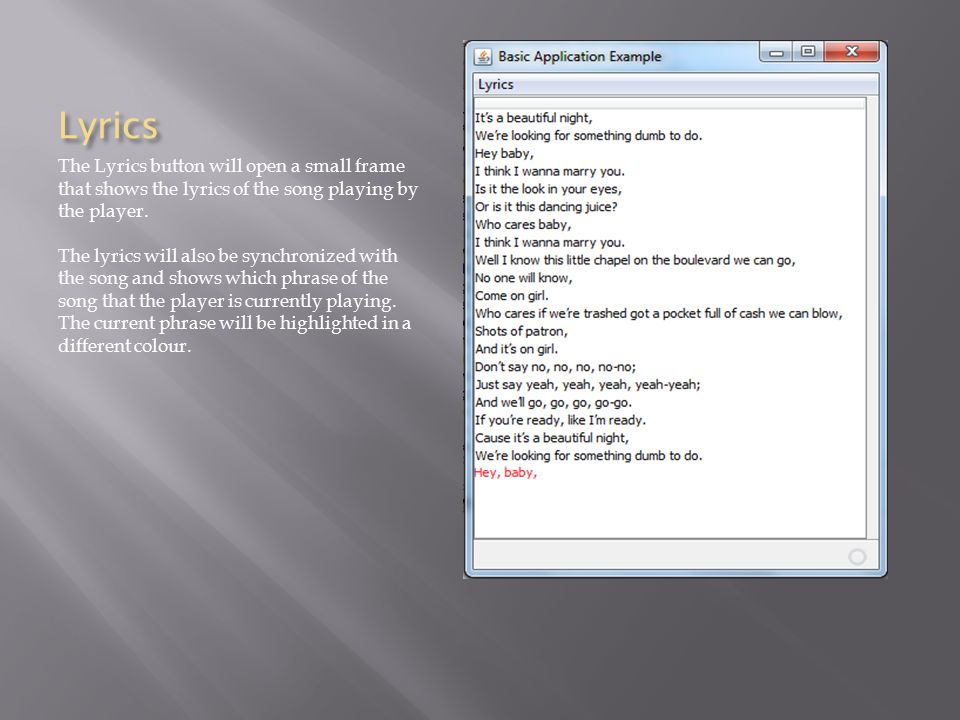Image resolution: width=960 pixels, height=720 pixels.
Task: Click the line "Shots of patron,"
Action: tap(522, 331)
